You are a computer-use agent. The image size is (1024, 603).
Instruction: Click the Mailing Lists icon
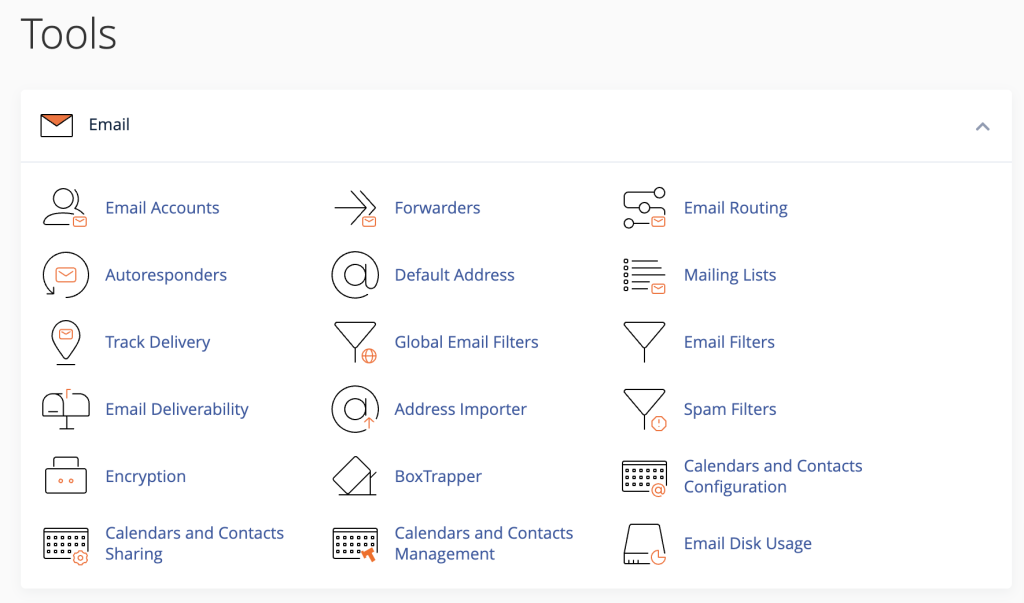pyautogui.click(x=645, y=276)
